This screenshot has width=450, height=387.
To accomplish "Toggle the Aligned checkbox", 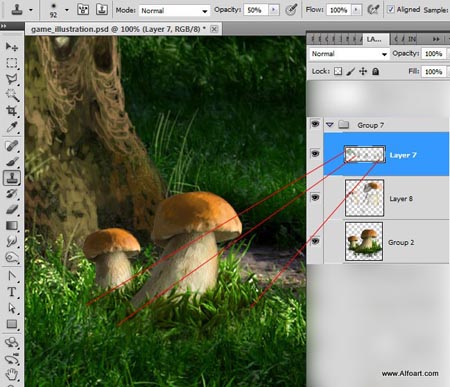I will tap(390, 9).
